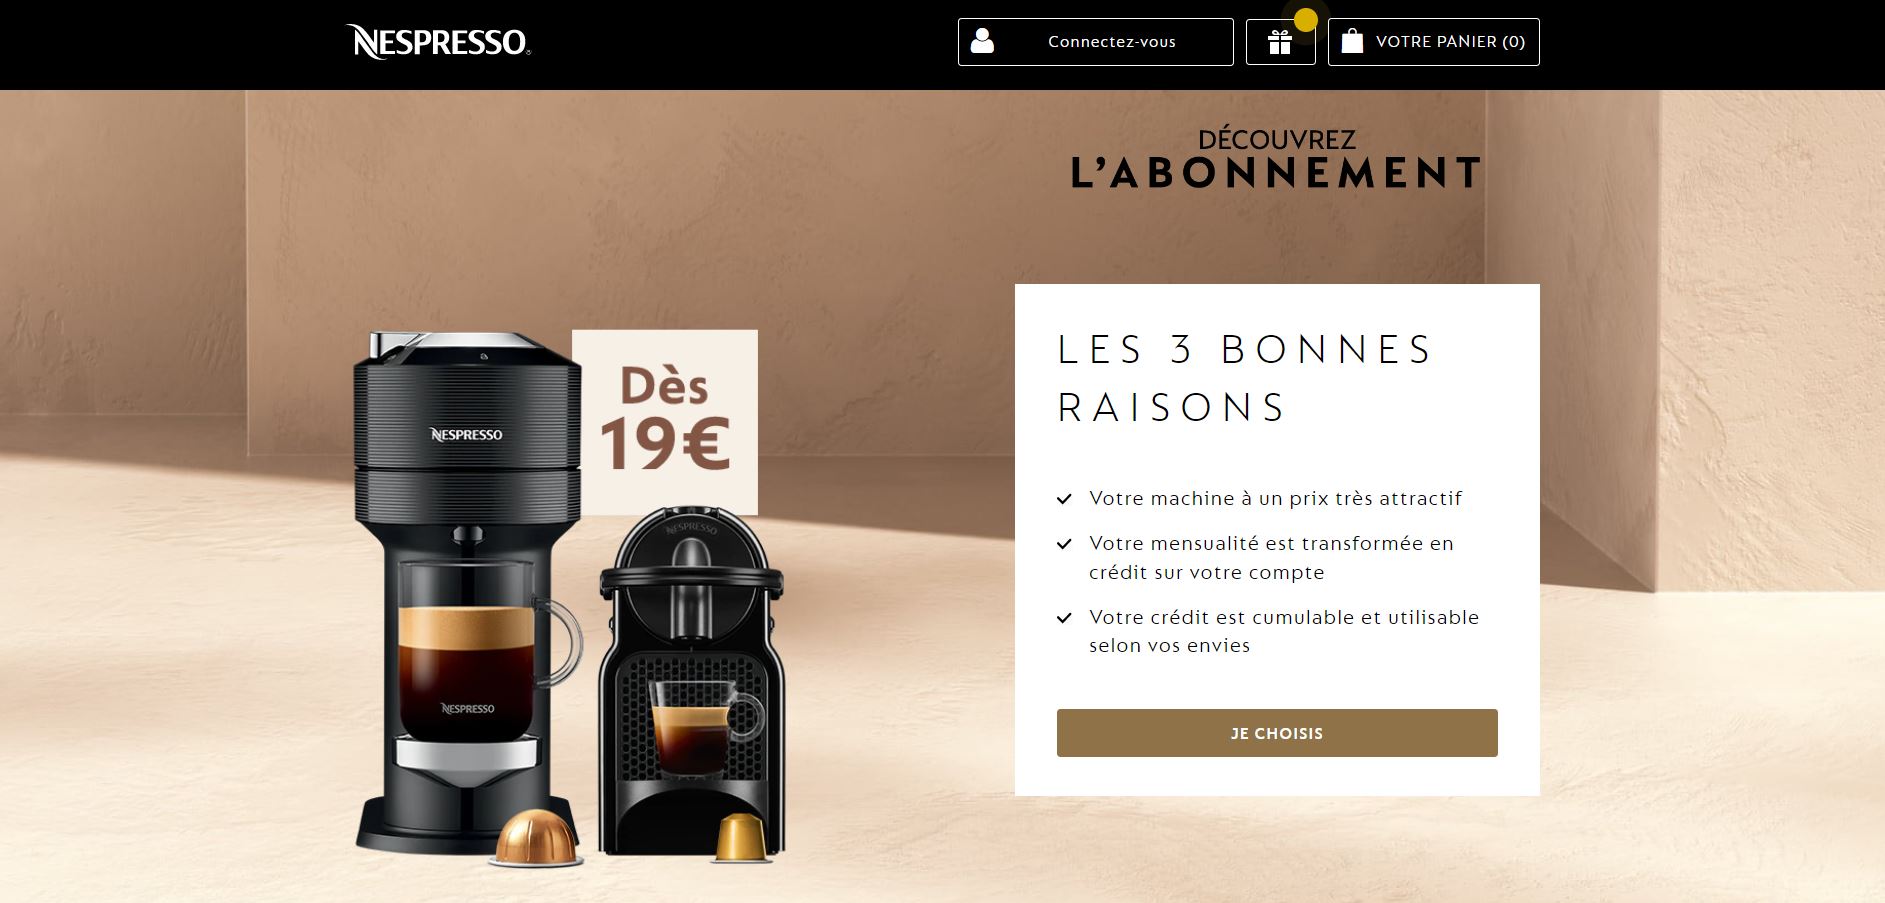Click the shopping bag icon

pos(1352,41)
